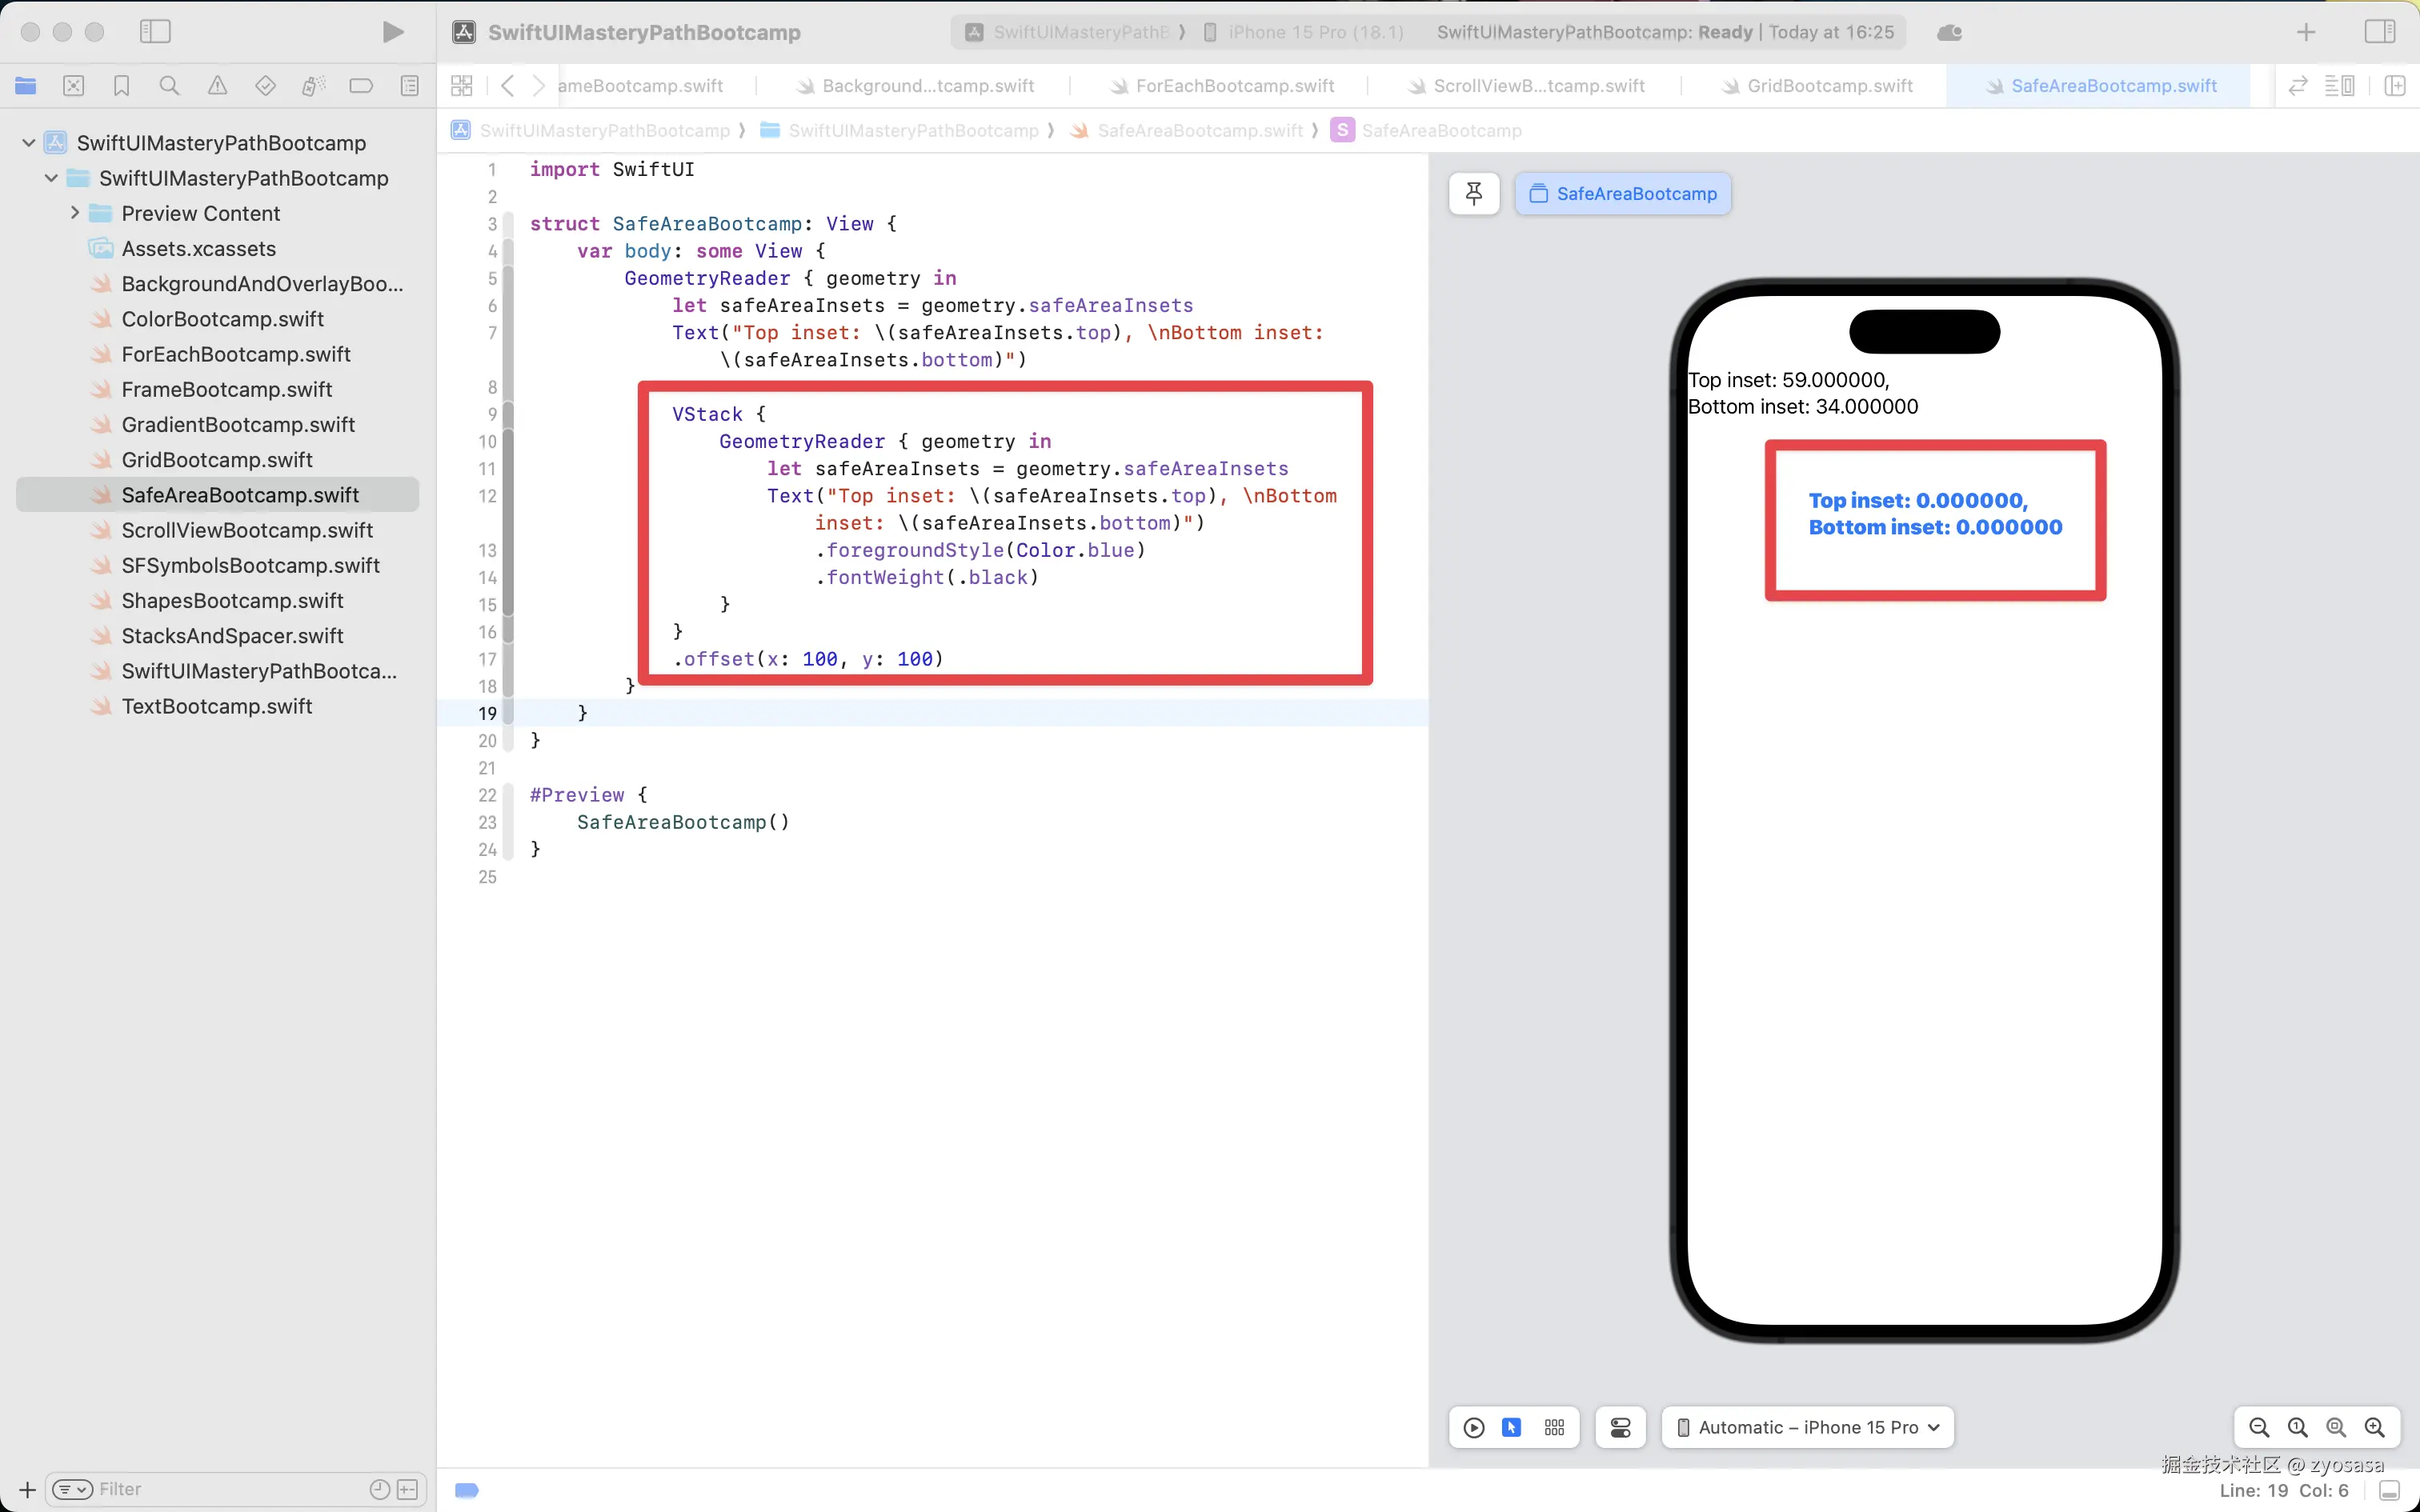The image size is (2420, 1512).
Task: Switch to ForEachBootcamp.swift tab
Action: pyautogui.click(x=1234, y=86)
